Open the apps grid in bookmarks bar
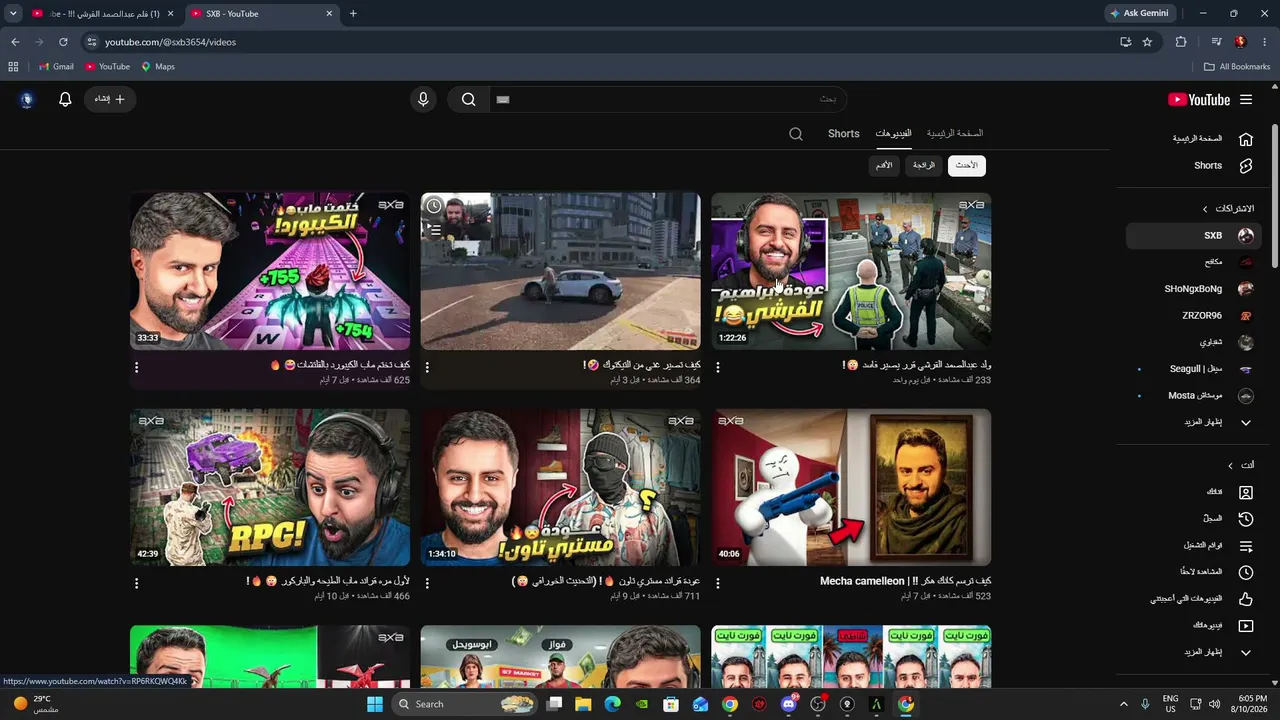Screen dimensions: 1280x720 click(x=13, y=67)
